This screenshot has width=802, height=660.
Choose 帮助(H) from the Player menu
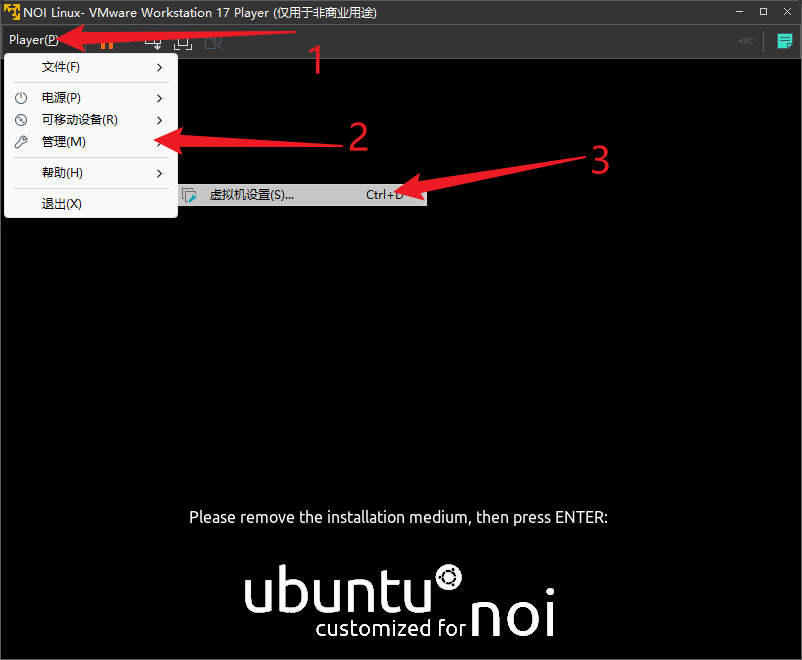[62, 173]
